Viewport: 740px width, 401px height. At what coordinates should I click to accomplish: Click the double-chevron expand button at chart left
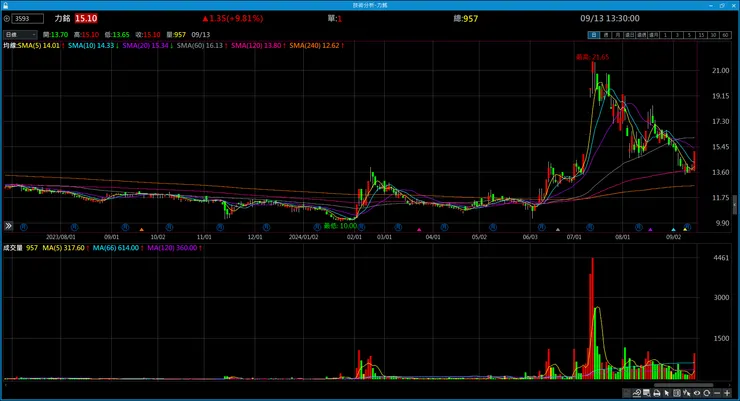(8, 226)
